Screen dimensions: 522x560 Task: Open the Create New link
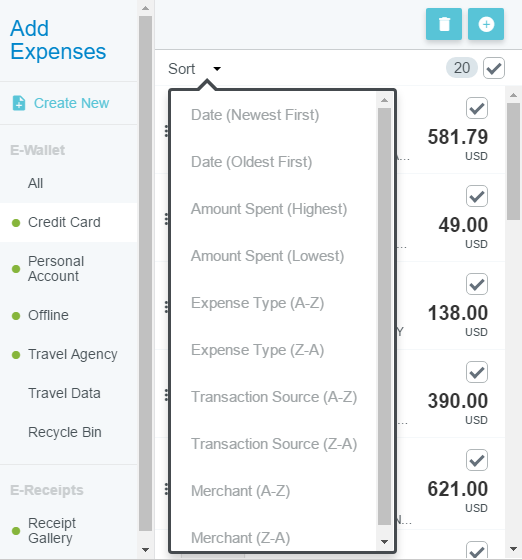coord(71,103)
